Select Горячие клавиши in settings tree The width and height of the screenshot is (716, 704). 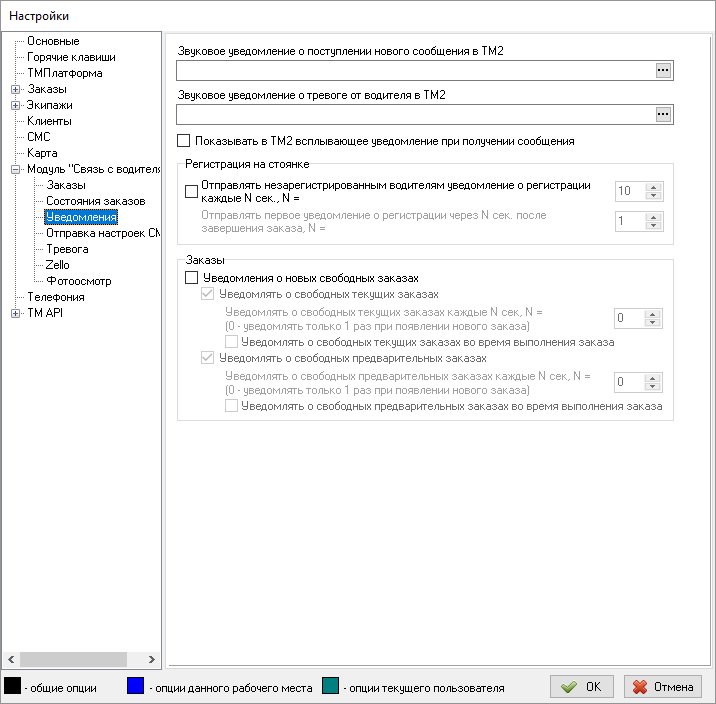point(70,57)
